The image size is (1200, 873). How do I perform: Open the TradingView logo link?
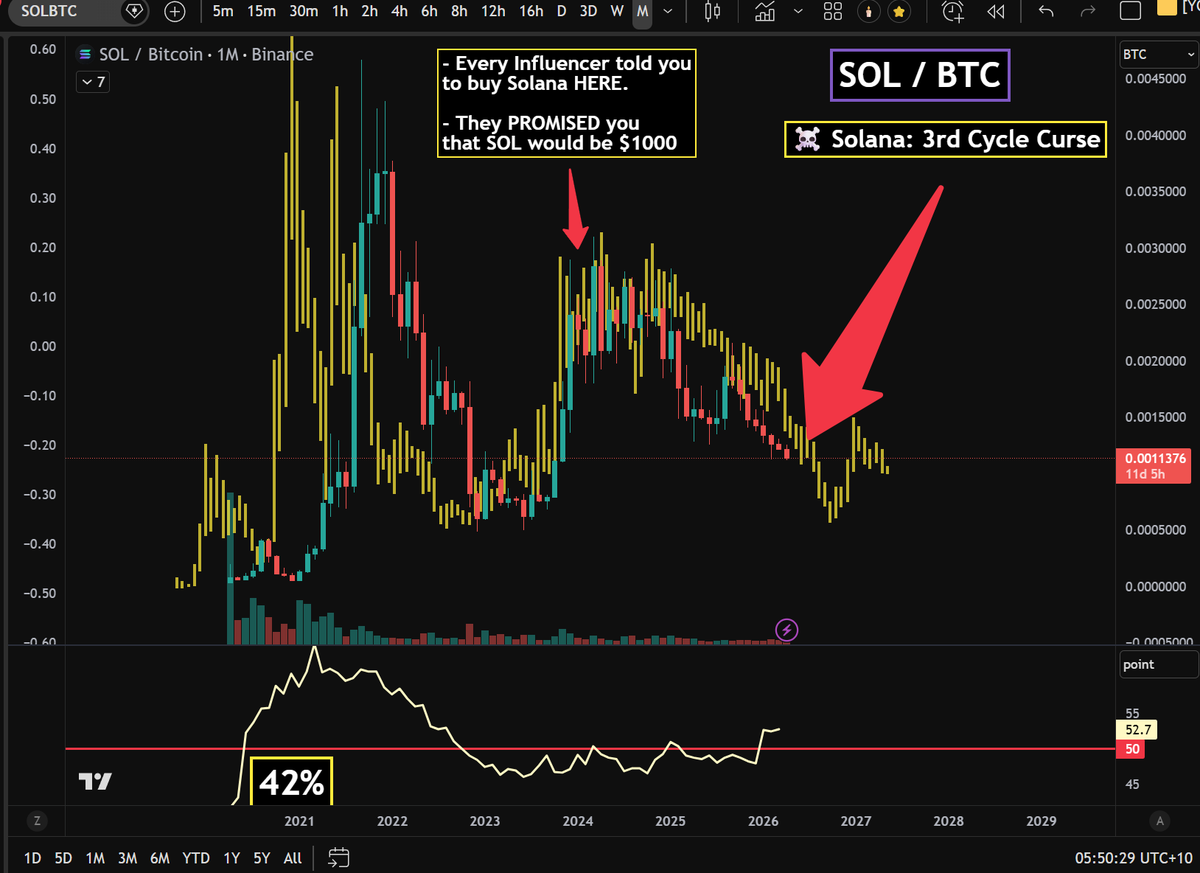pyautogui.click(x=95, y=782)
